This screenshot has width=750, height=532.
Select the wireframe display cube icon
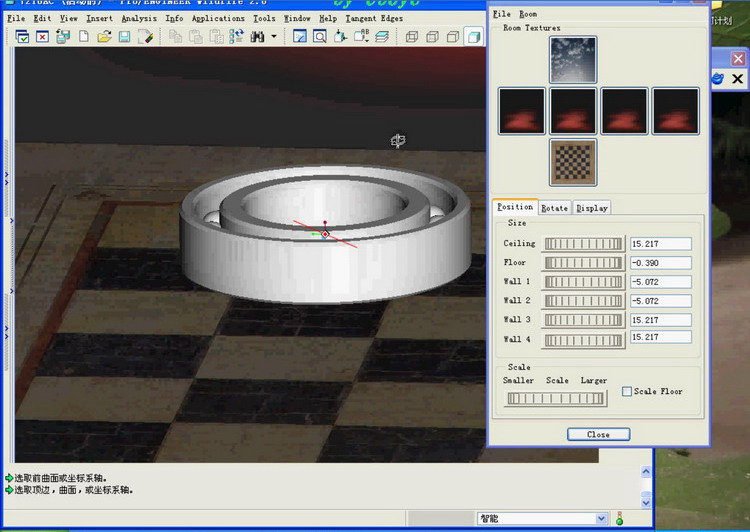411,37
